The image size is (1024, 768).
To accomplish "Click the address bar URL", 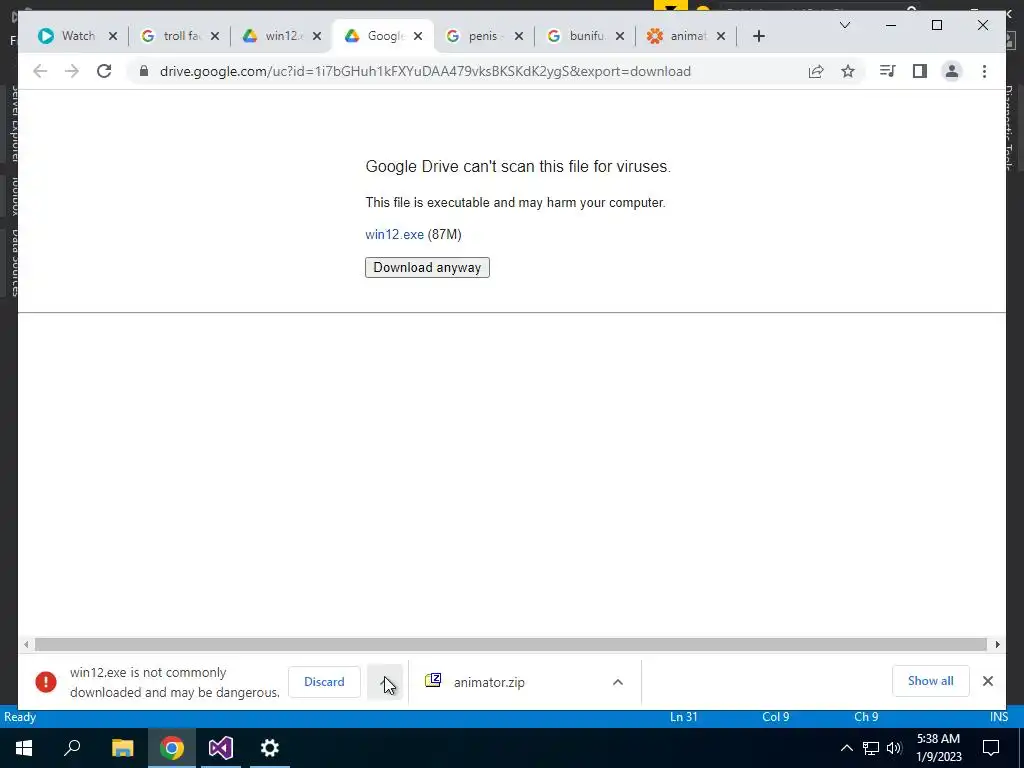I will [425, 71].
